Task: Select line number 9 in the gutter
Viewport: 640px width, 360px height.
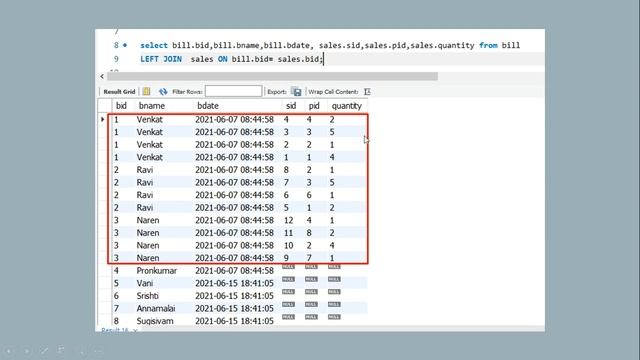Action: (116, 59)
